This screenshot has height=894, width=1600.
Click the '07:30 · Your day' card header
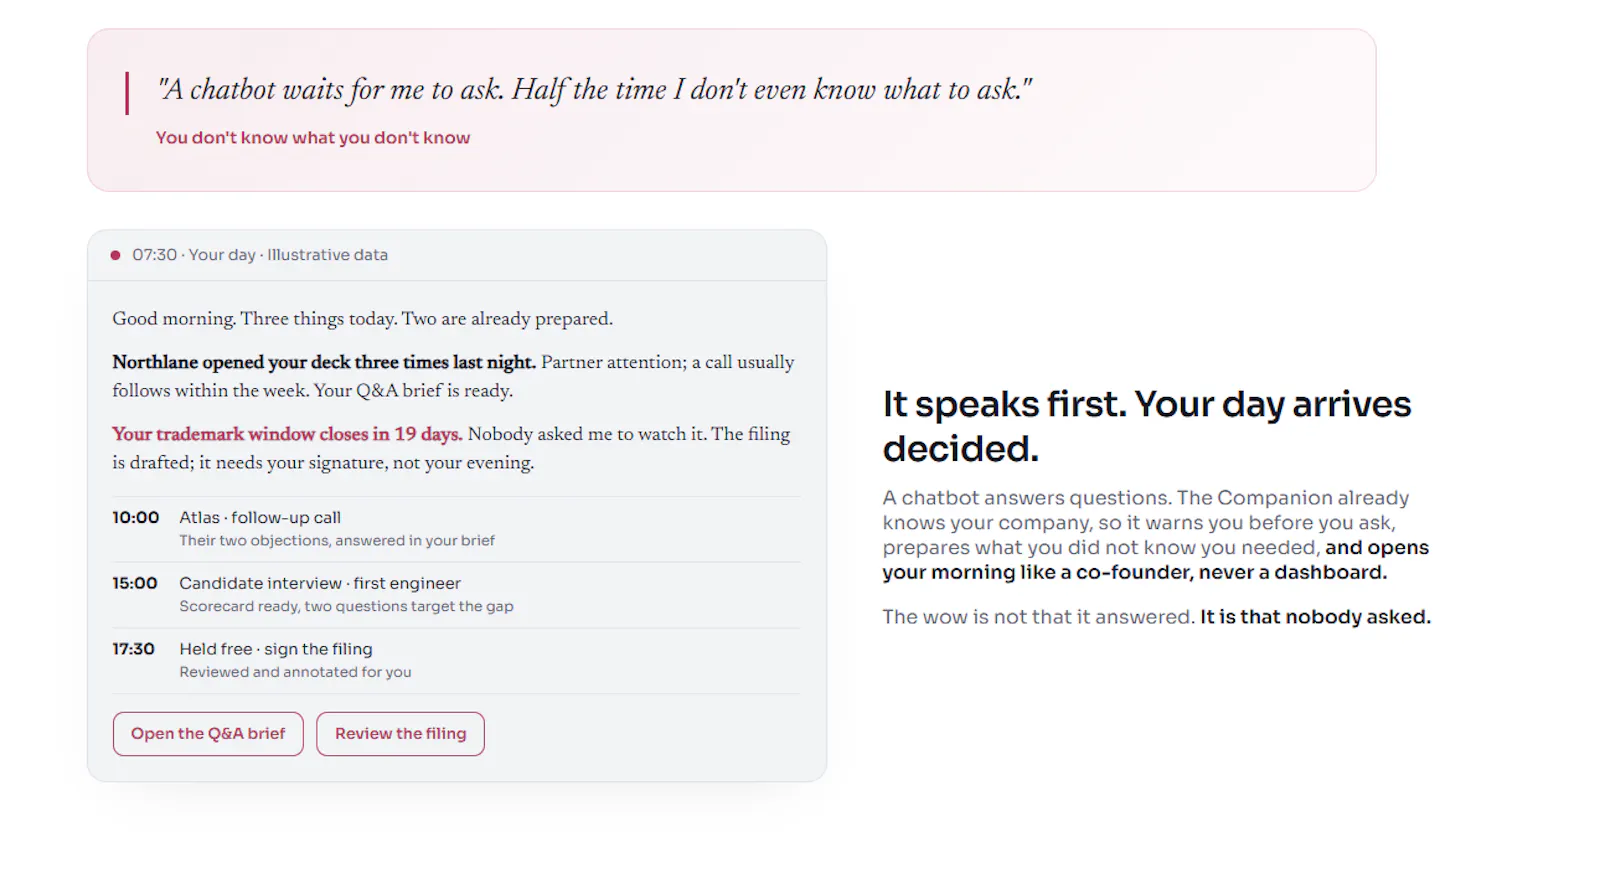pos(457,255)
